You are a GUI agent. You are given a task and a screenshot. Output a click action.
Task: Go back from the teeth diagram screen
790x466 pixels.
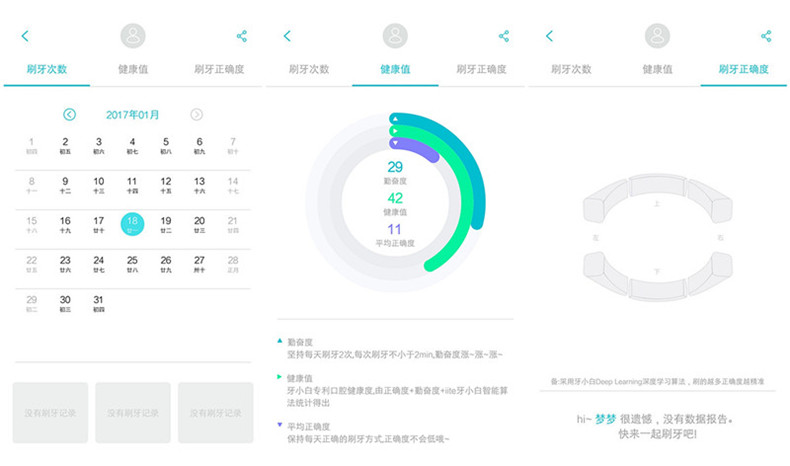[548, 36]
